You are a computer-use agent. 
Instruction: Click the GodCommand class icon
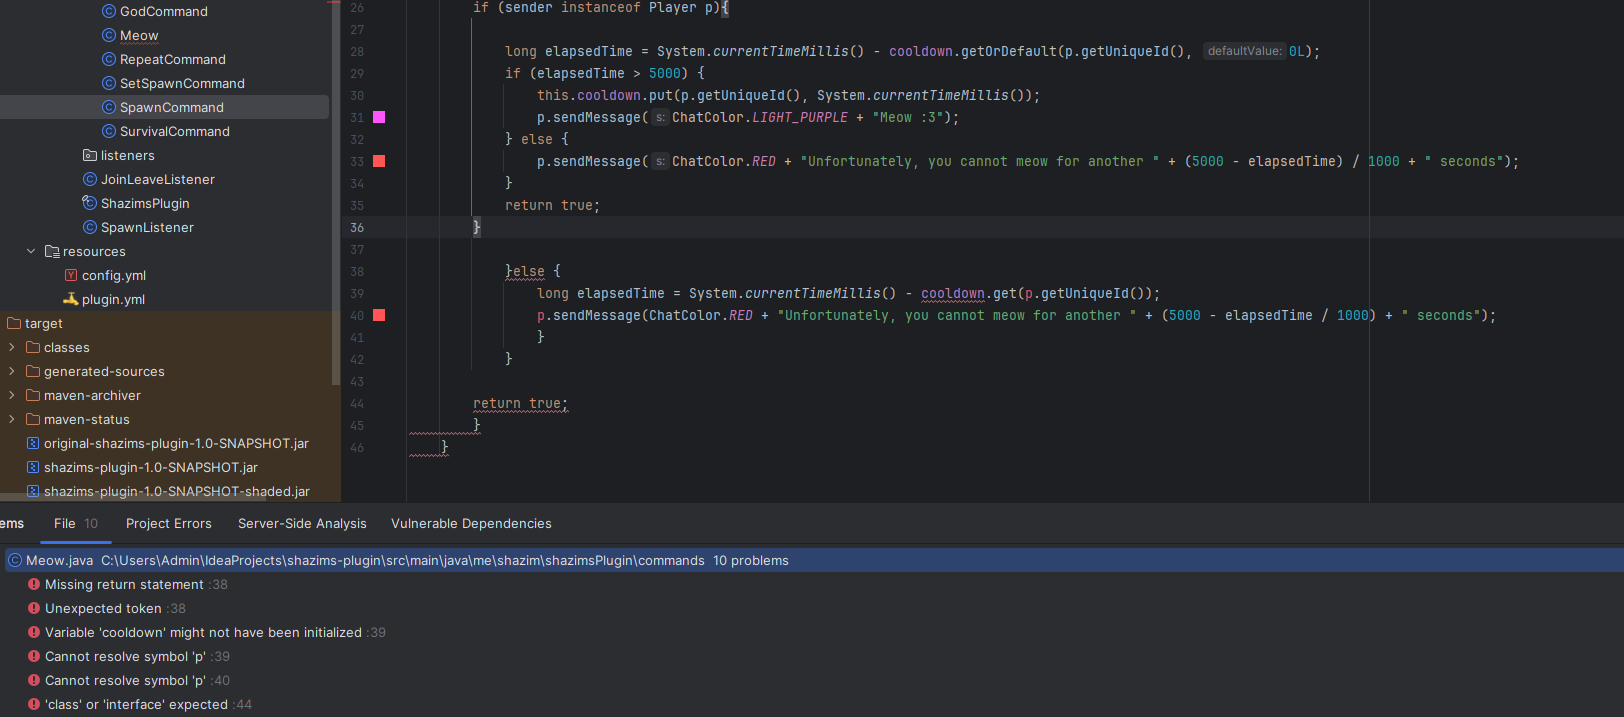[109, 11]
